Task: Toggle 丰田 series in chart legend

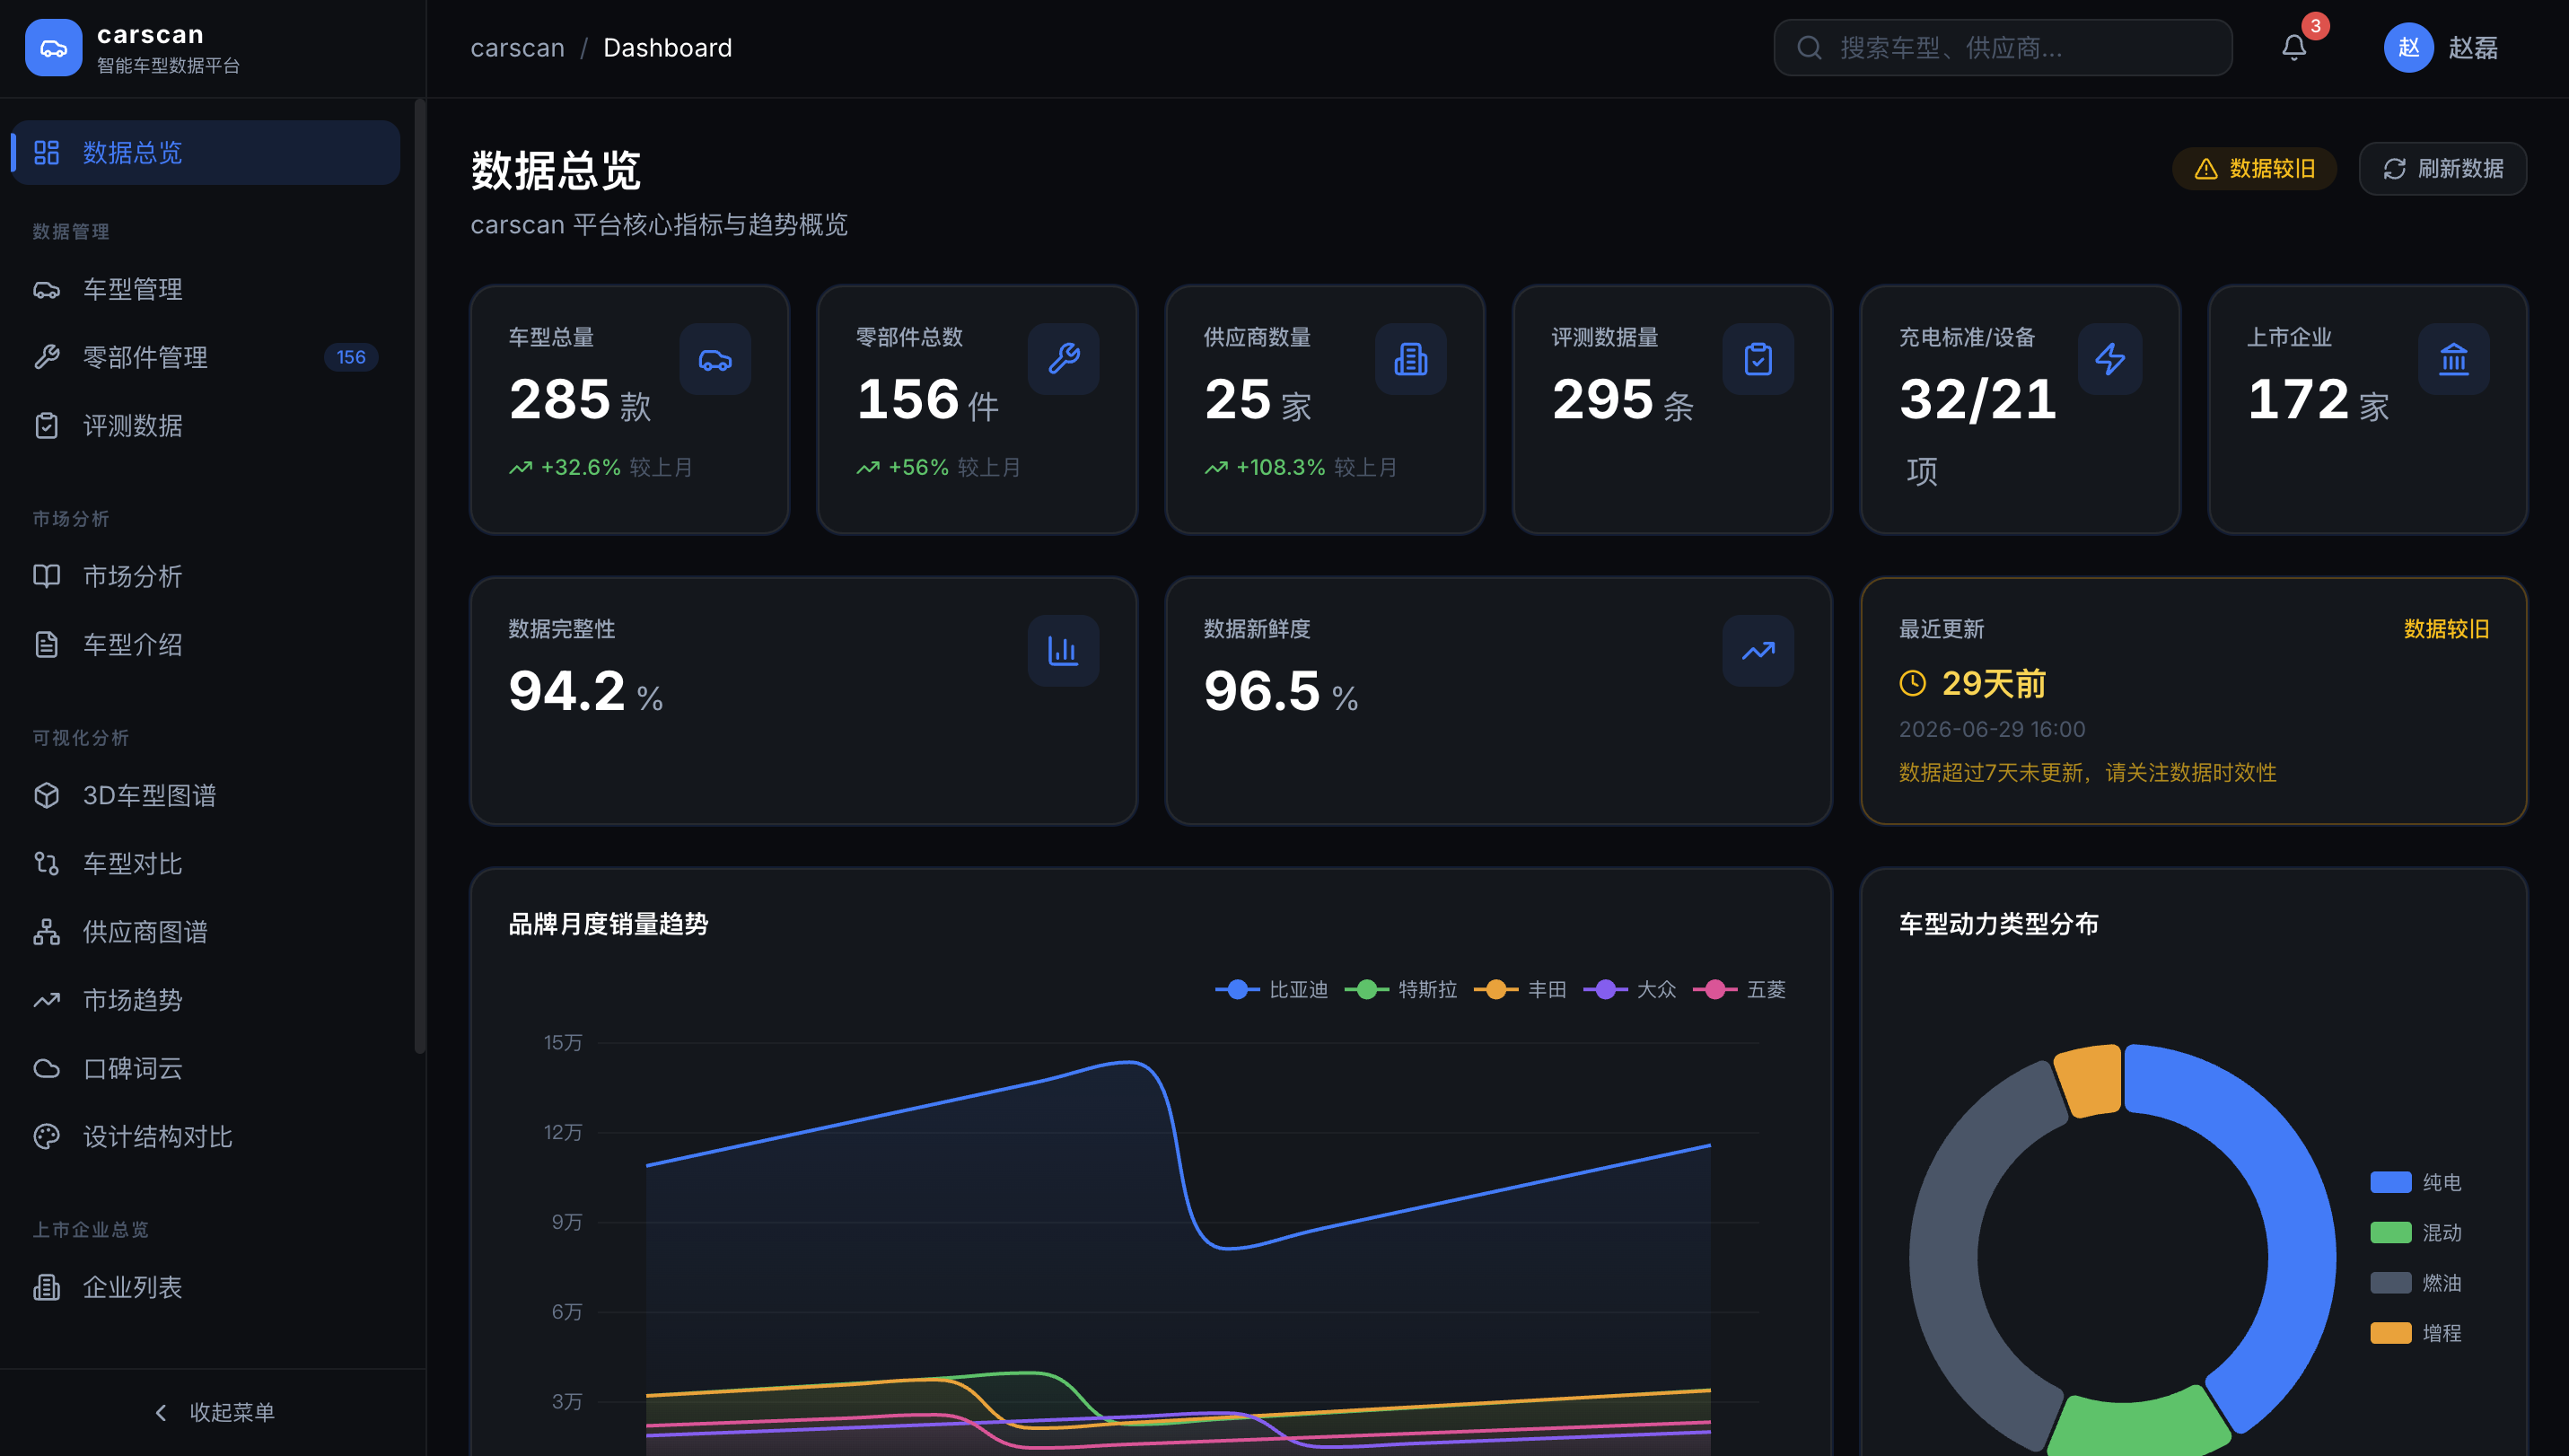Action: (x=1520, y=989)
